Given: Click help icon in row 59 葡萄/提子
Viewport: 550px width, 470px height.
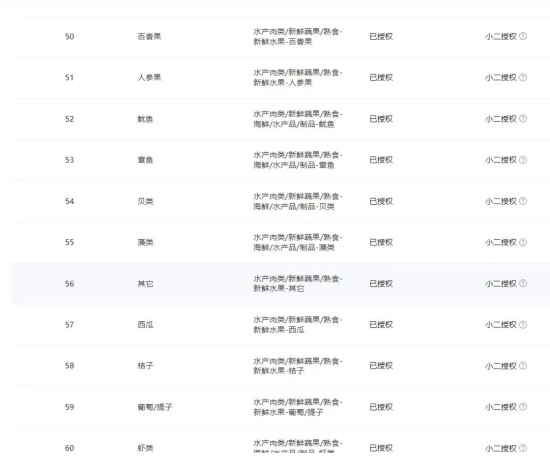Looking at the screenshot, I should click(523, 407).
